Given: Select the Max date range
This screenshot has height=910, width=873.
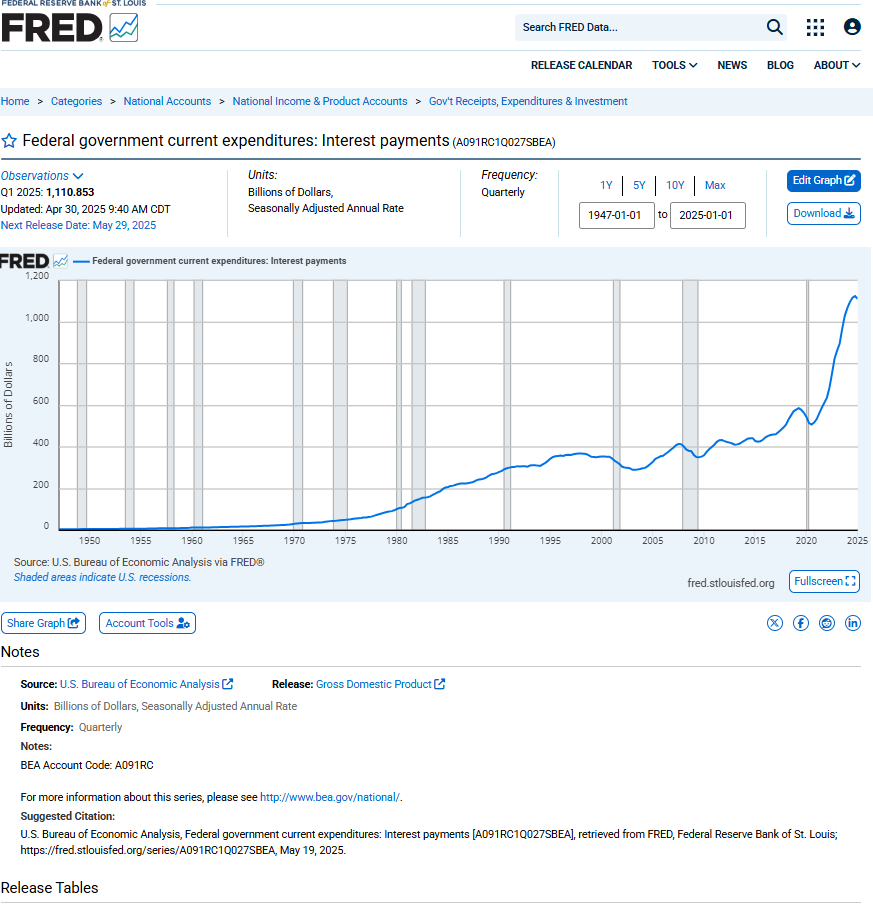Looking at the screenshot, I should pyautogui.click(x=715, y=185).
